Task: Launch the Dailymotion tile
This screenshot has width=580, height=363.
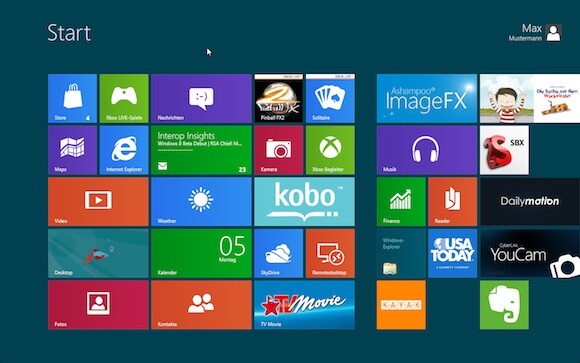Action: (530, 202)
